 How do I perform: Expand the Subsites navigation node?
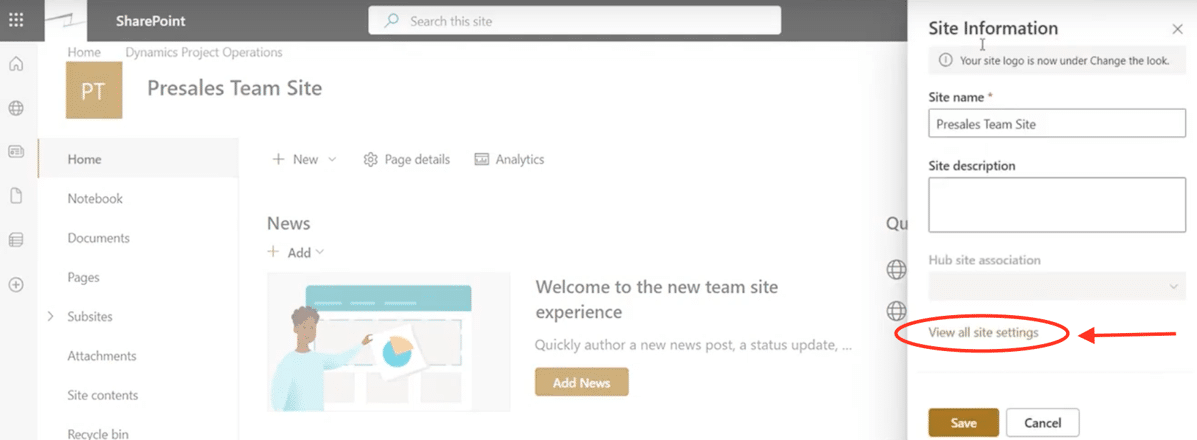51,317
